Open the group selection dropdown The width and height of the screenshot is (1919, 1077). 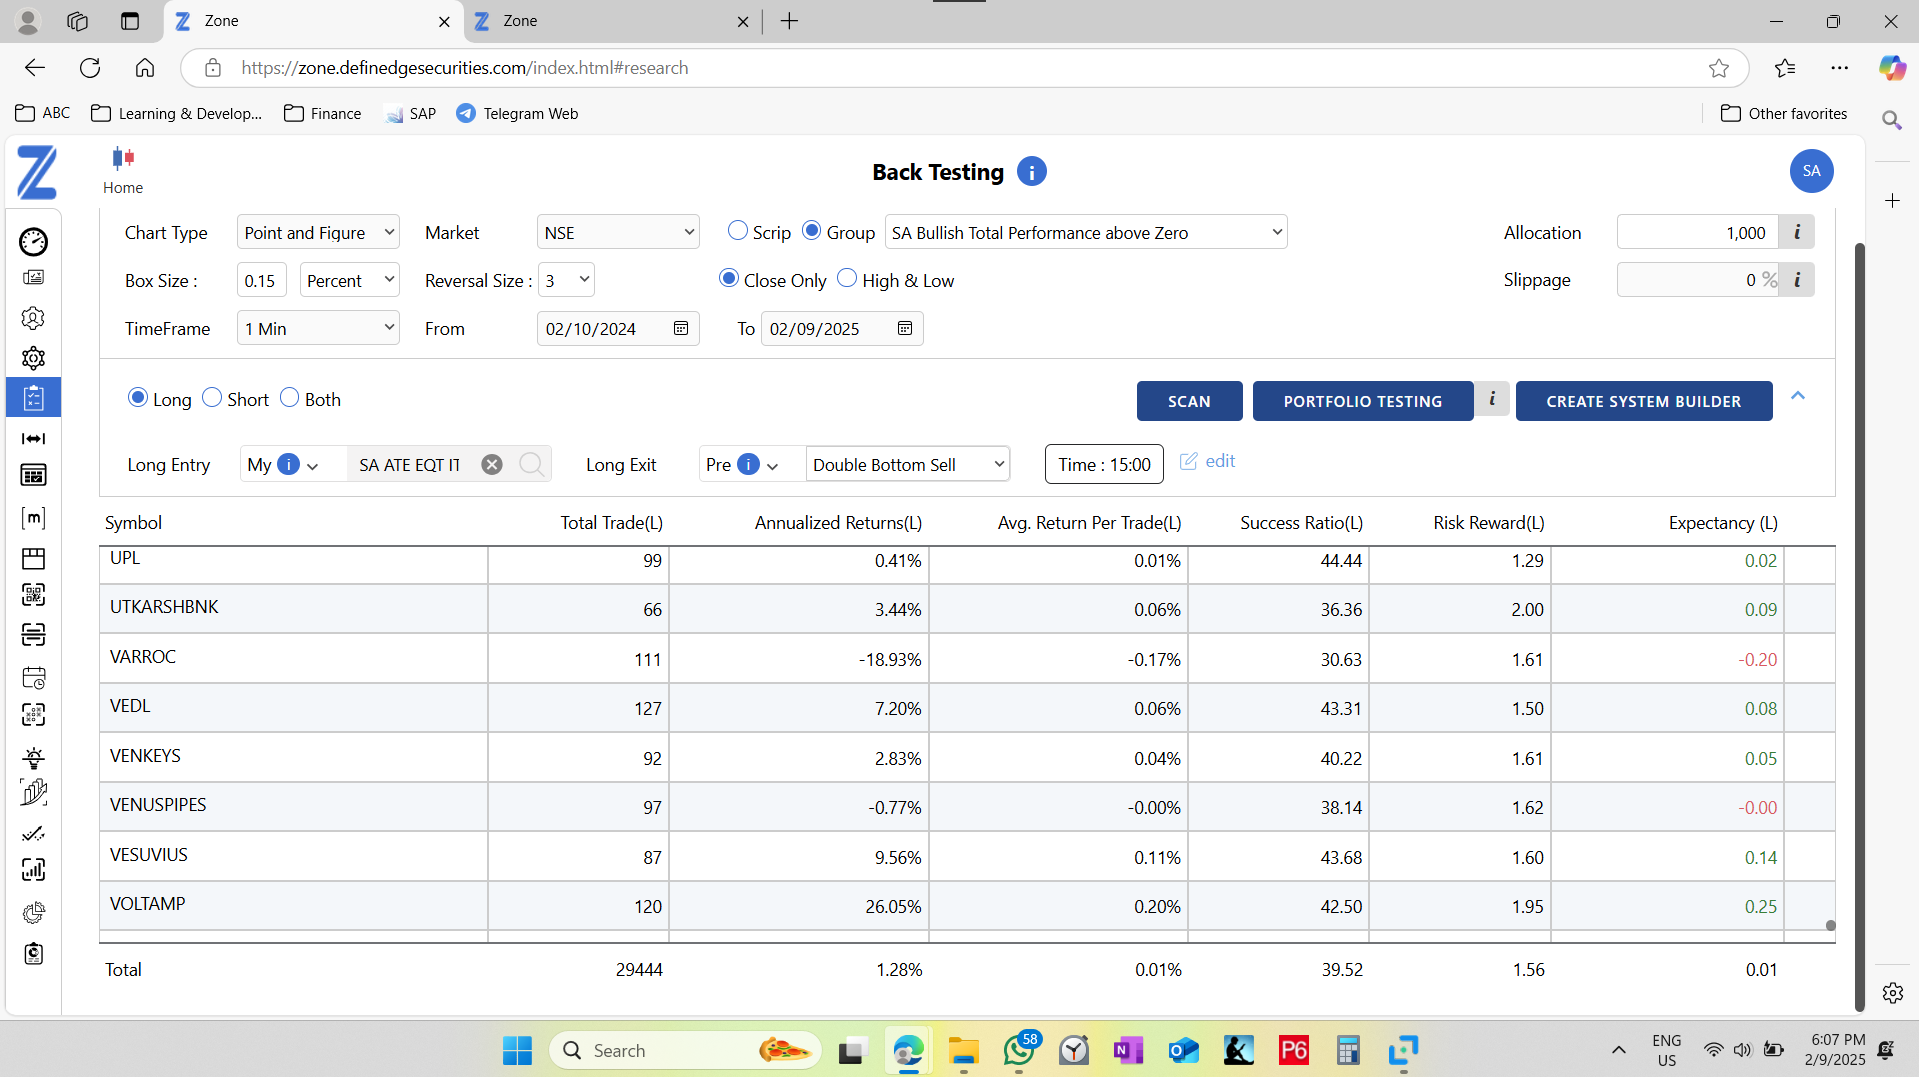pyautogui.click(x=1086, y=232)
